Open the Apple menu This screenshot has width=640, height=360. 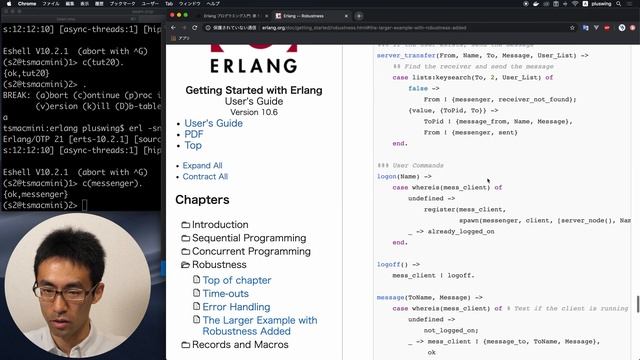click(x=9, y=4)
